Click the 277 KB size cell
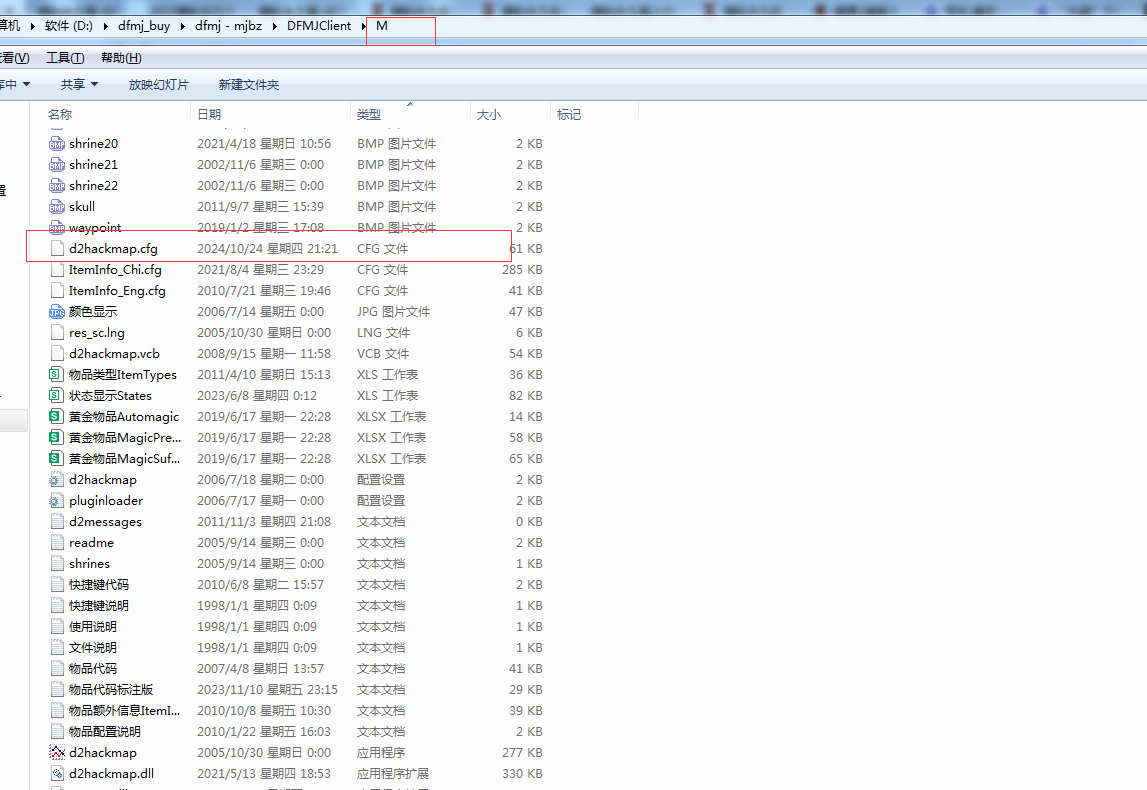 (x=522, y=753)
